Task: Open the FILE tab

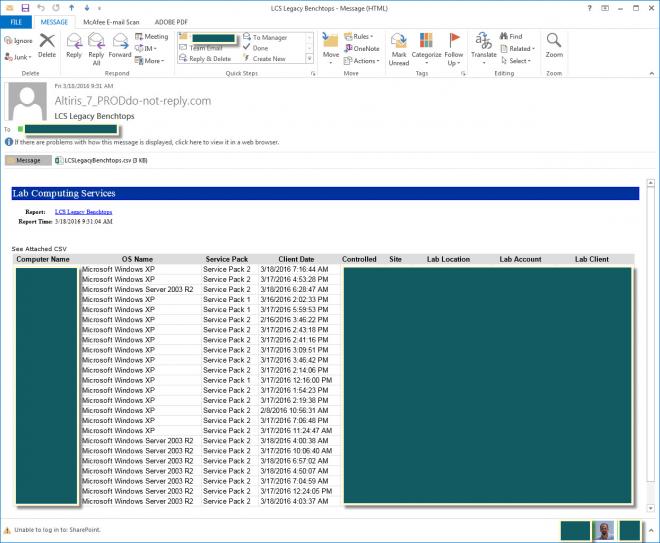Action: pos(16,22)
